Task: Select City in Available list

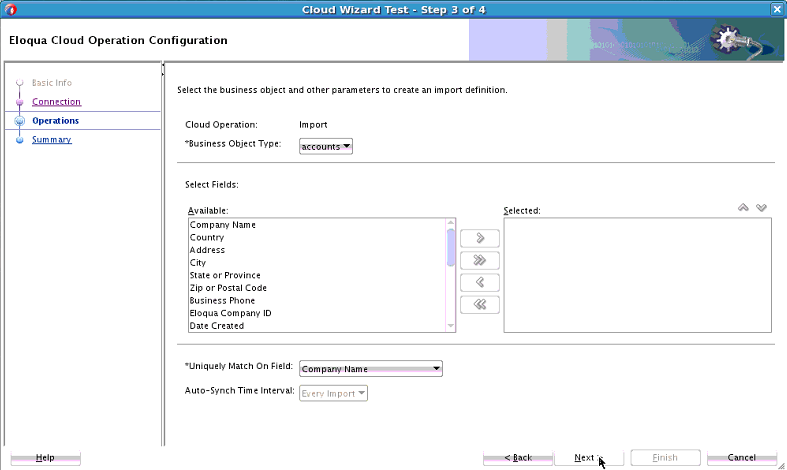Action: [317, 263]
